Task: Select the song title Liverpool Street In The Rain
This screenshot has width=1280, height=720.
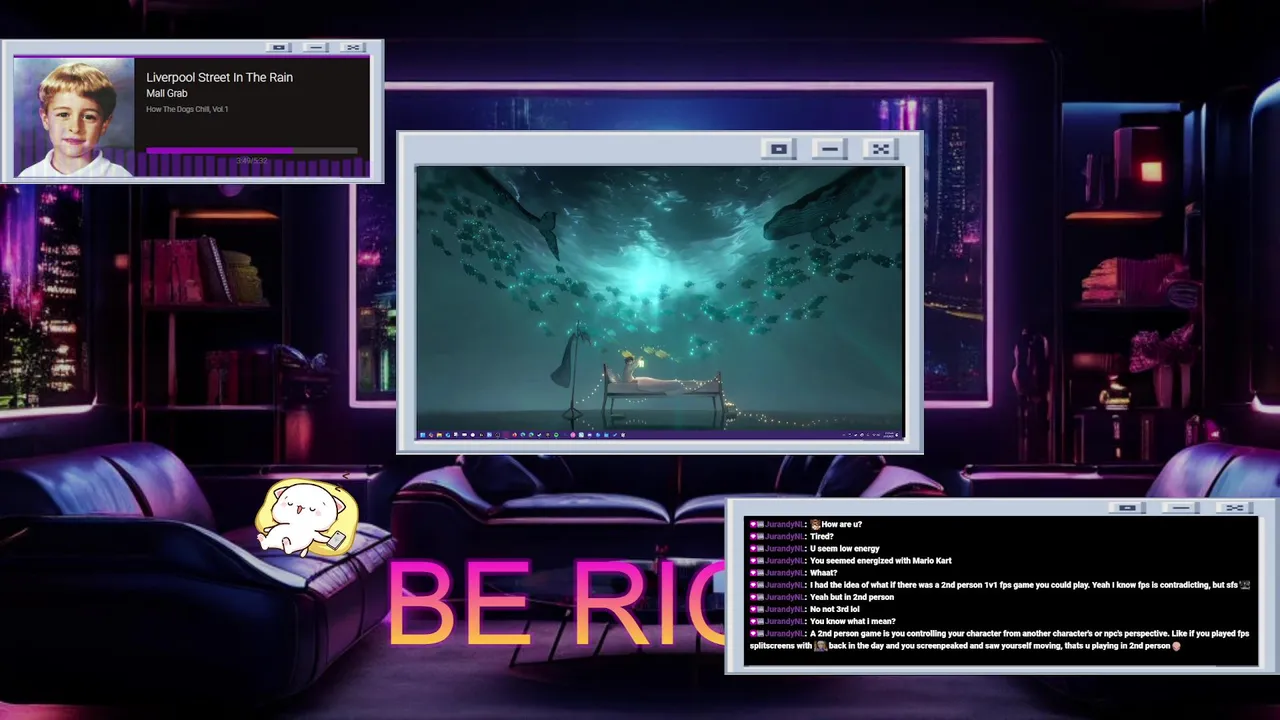Action: click(x=219, y=77)
